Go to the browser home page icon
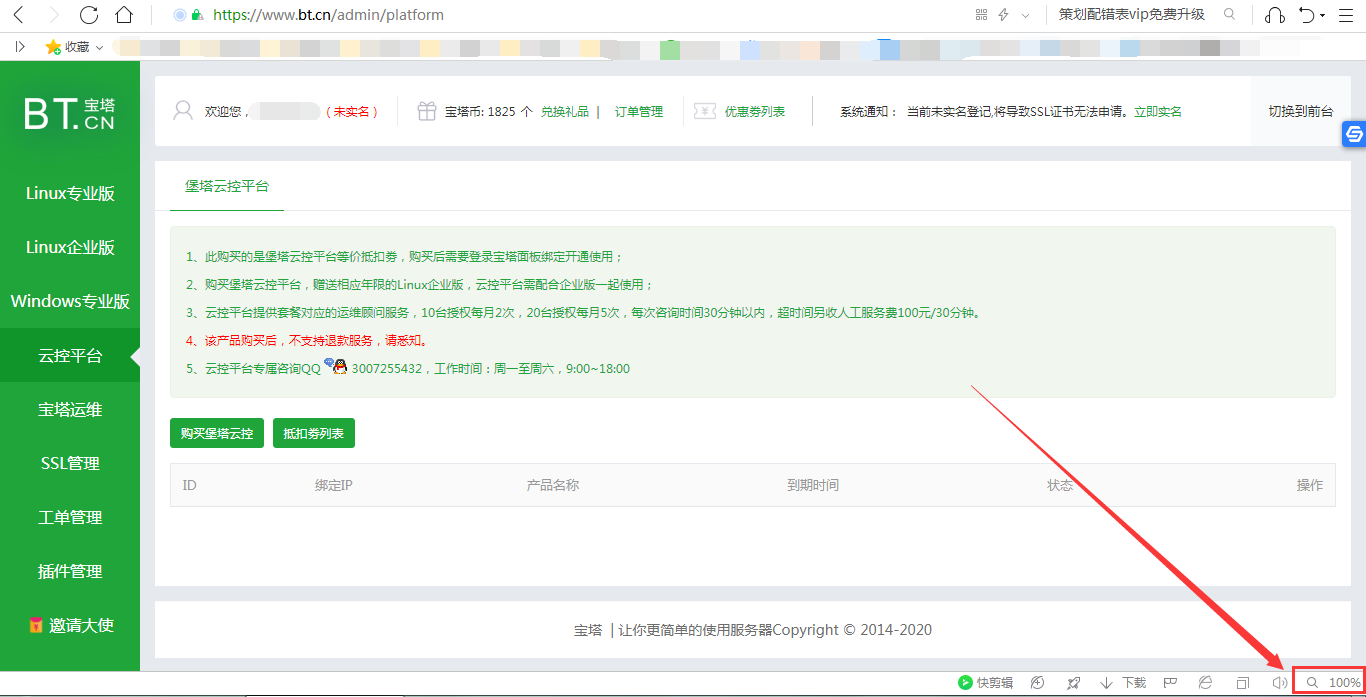The height and width of the screenshot is (697, 1366). pyautogui.click(x=124, y=15)
